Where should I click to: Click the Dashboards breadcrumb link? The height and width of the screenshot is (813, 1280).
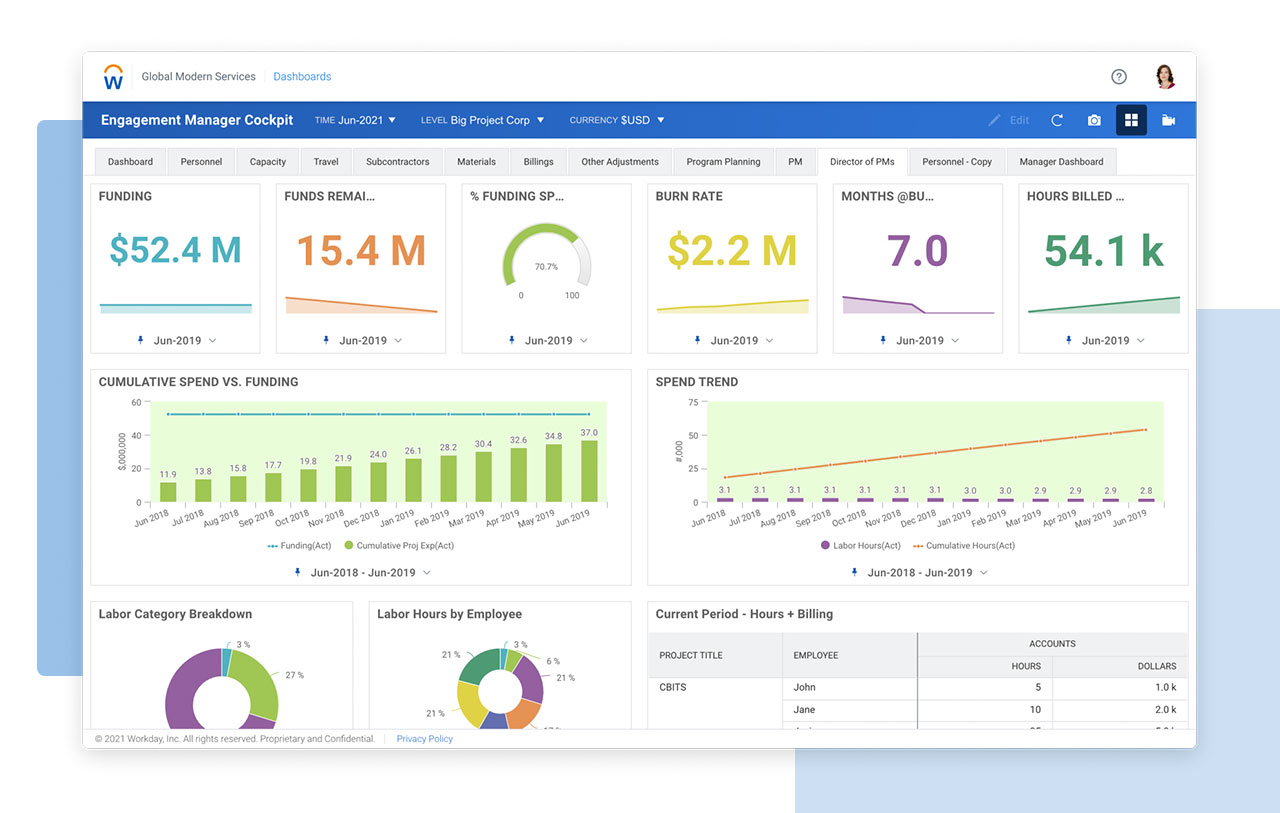302,77
